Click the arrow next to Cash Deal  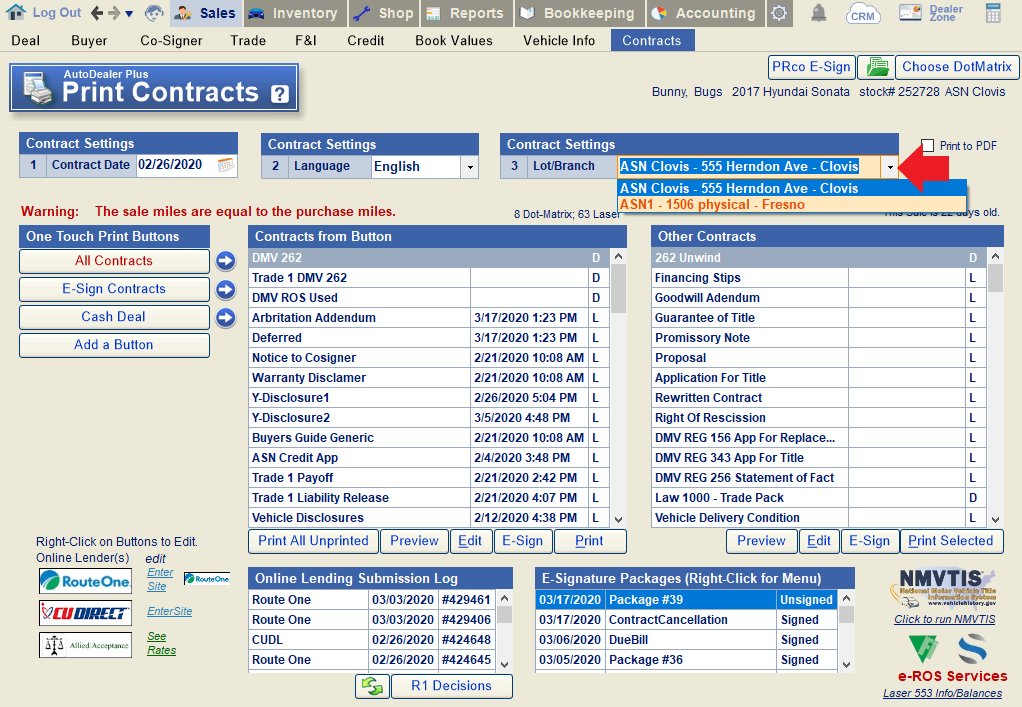coord(226,317)
